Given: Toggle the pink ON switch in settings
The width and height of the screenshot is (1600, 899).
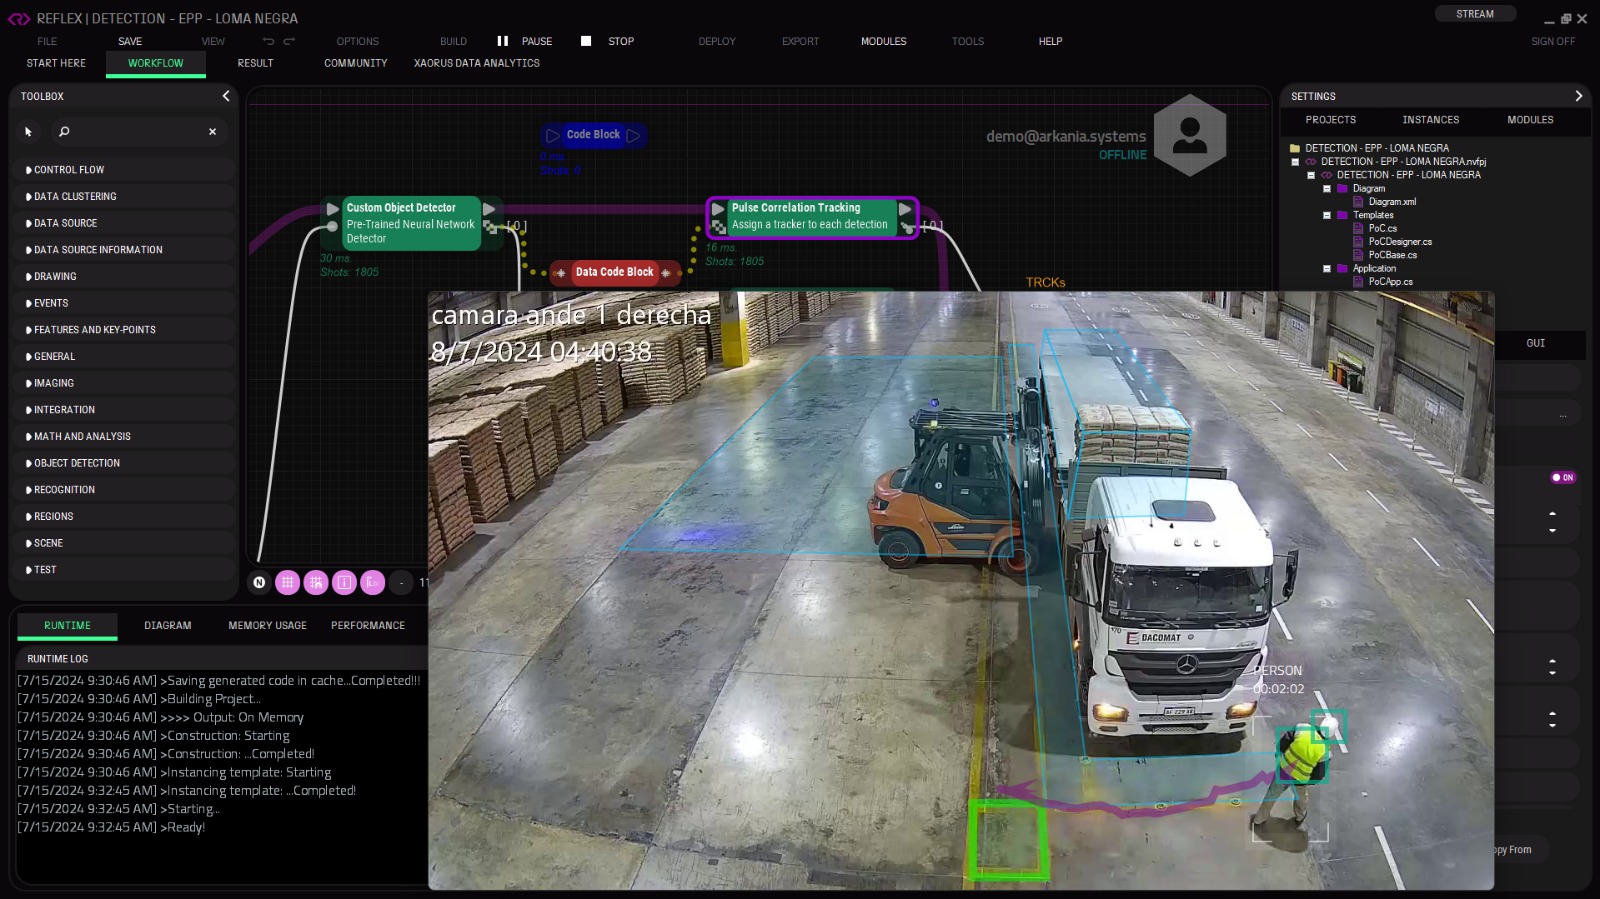Looking at the screenshot, I should [1562, 478].
